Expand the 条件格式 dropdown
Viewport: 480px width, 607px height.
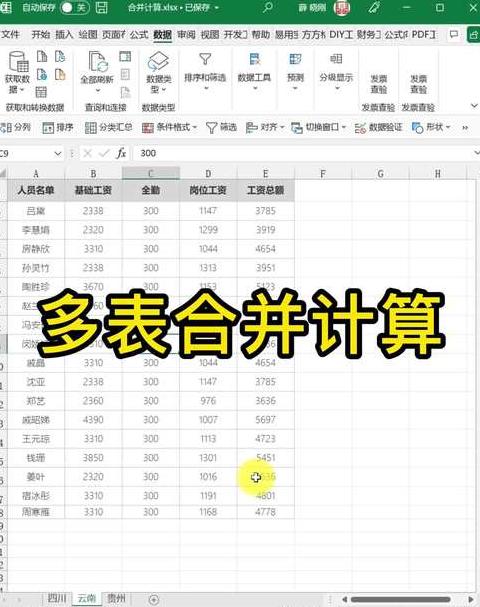point(169,127)
